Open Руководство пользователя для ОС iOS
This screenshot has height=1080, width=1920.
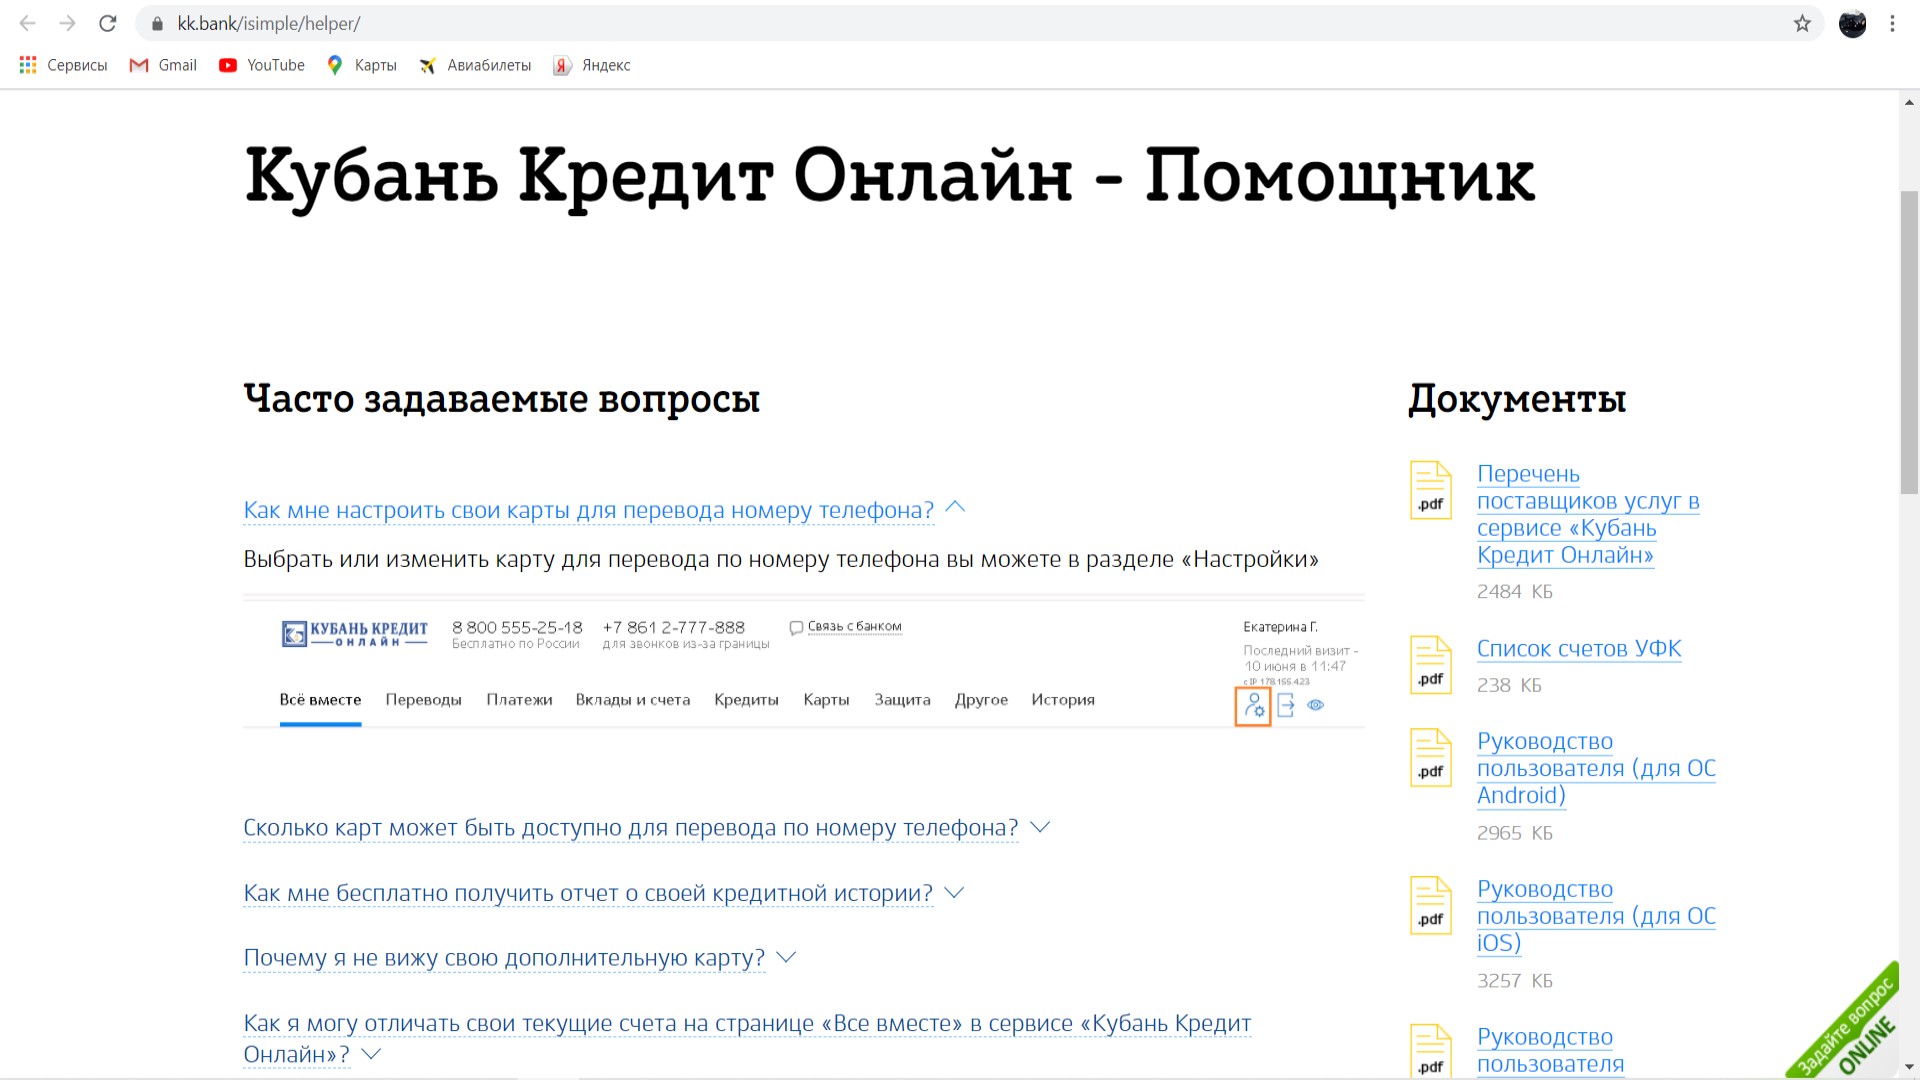1596,916
